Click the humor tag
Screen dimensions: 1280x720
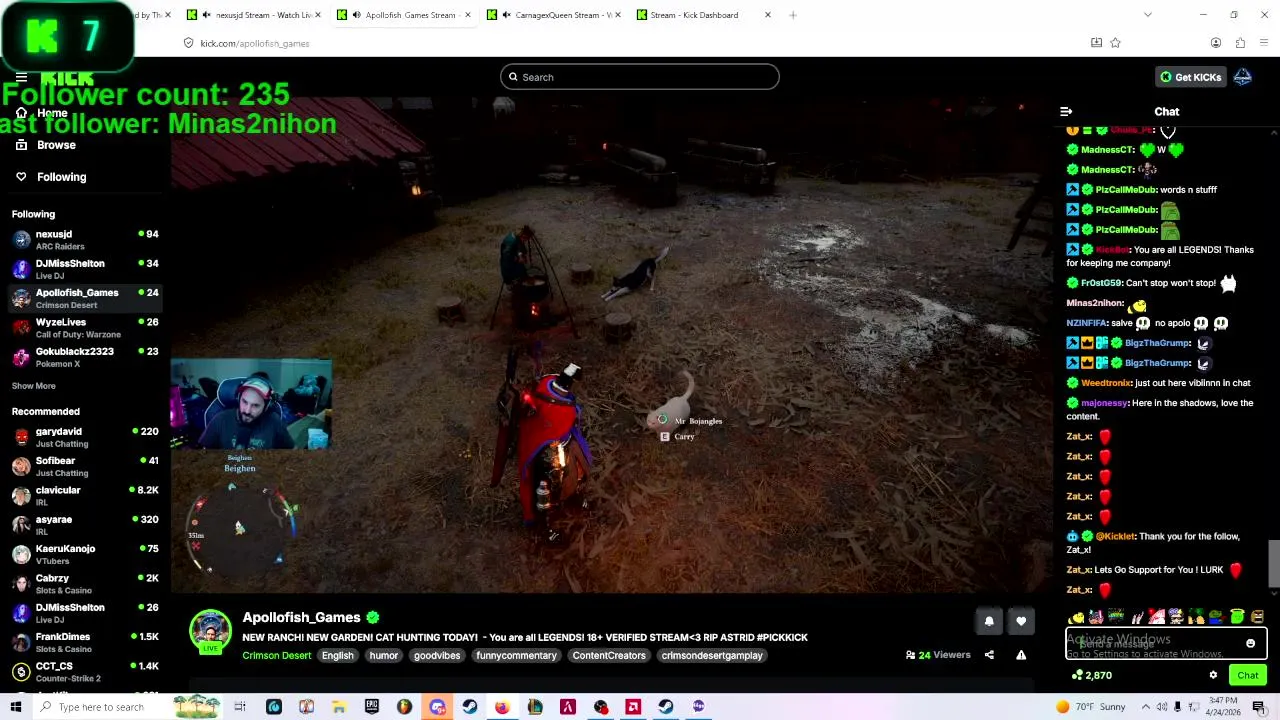(x=384, y=656)
